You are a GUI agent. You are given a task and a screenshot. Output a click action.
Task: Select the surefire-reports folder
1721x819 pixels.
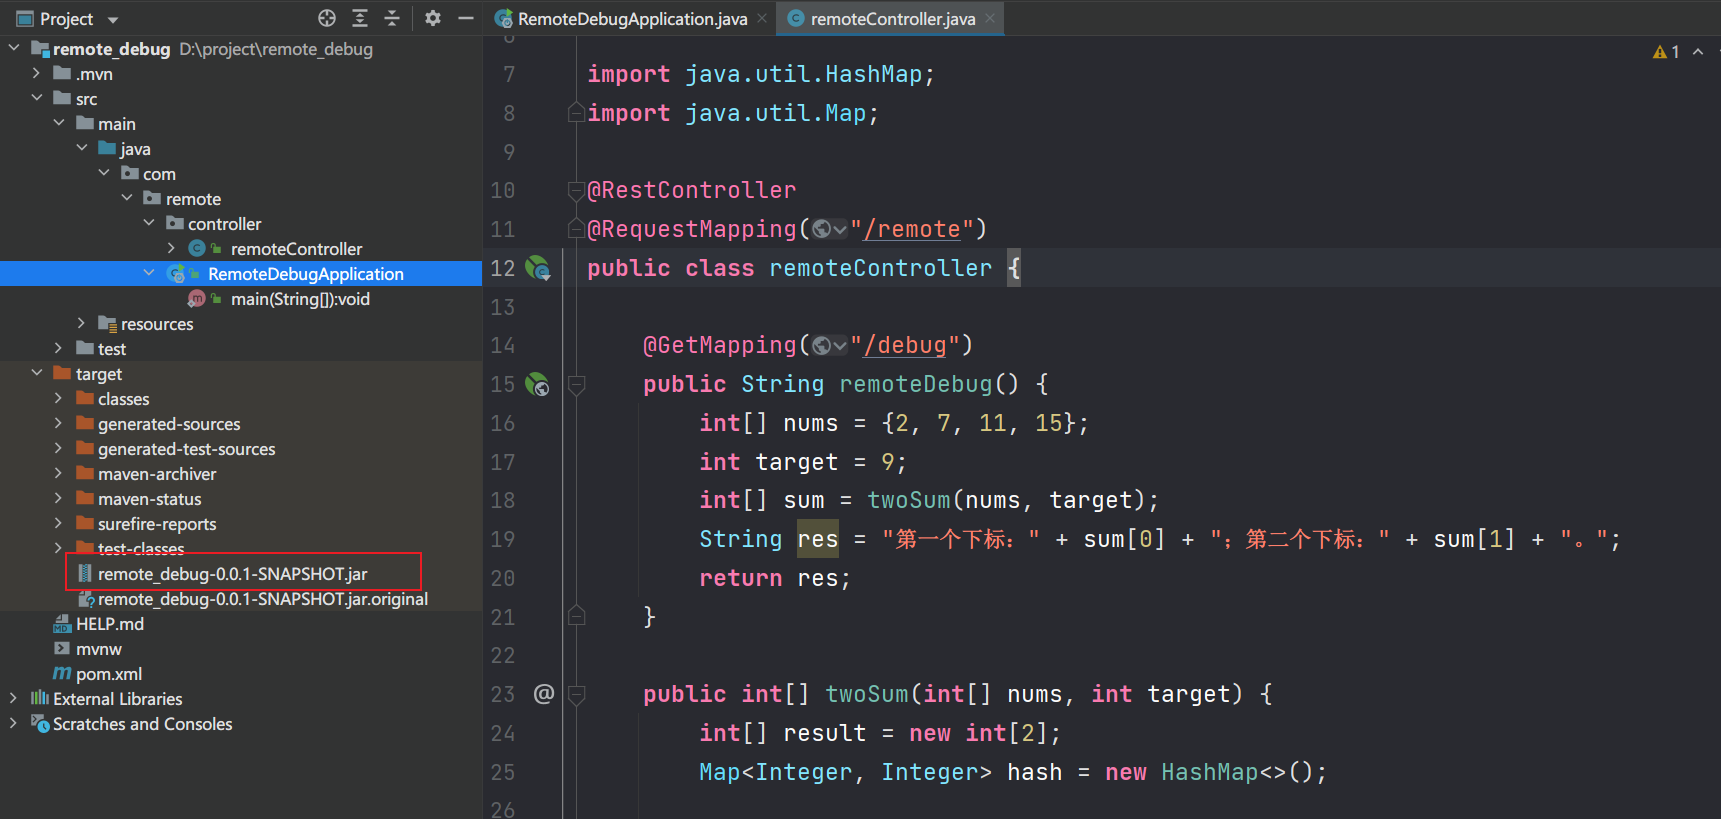click(x=157, y=523)
